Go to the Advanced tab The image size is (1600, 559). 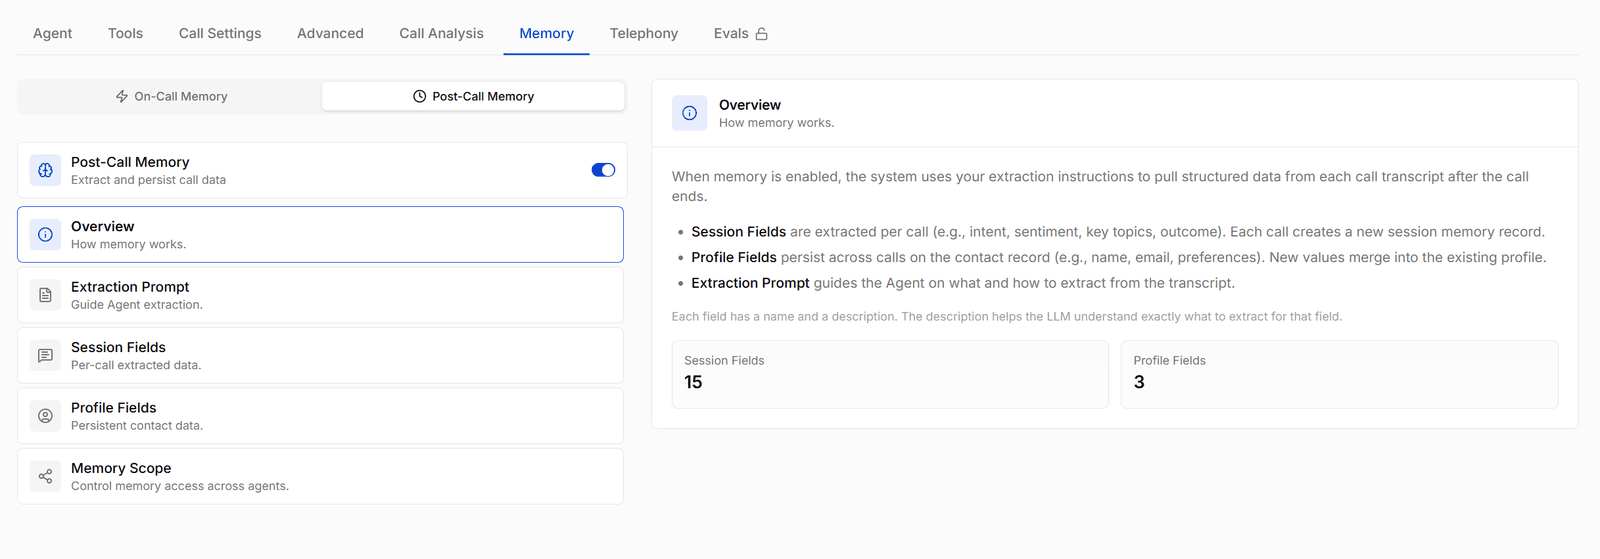pyautogui.click(x=330, y=33)
